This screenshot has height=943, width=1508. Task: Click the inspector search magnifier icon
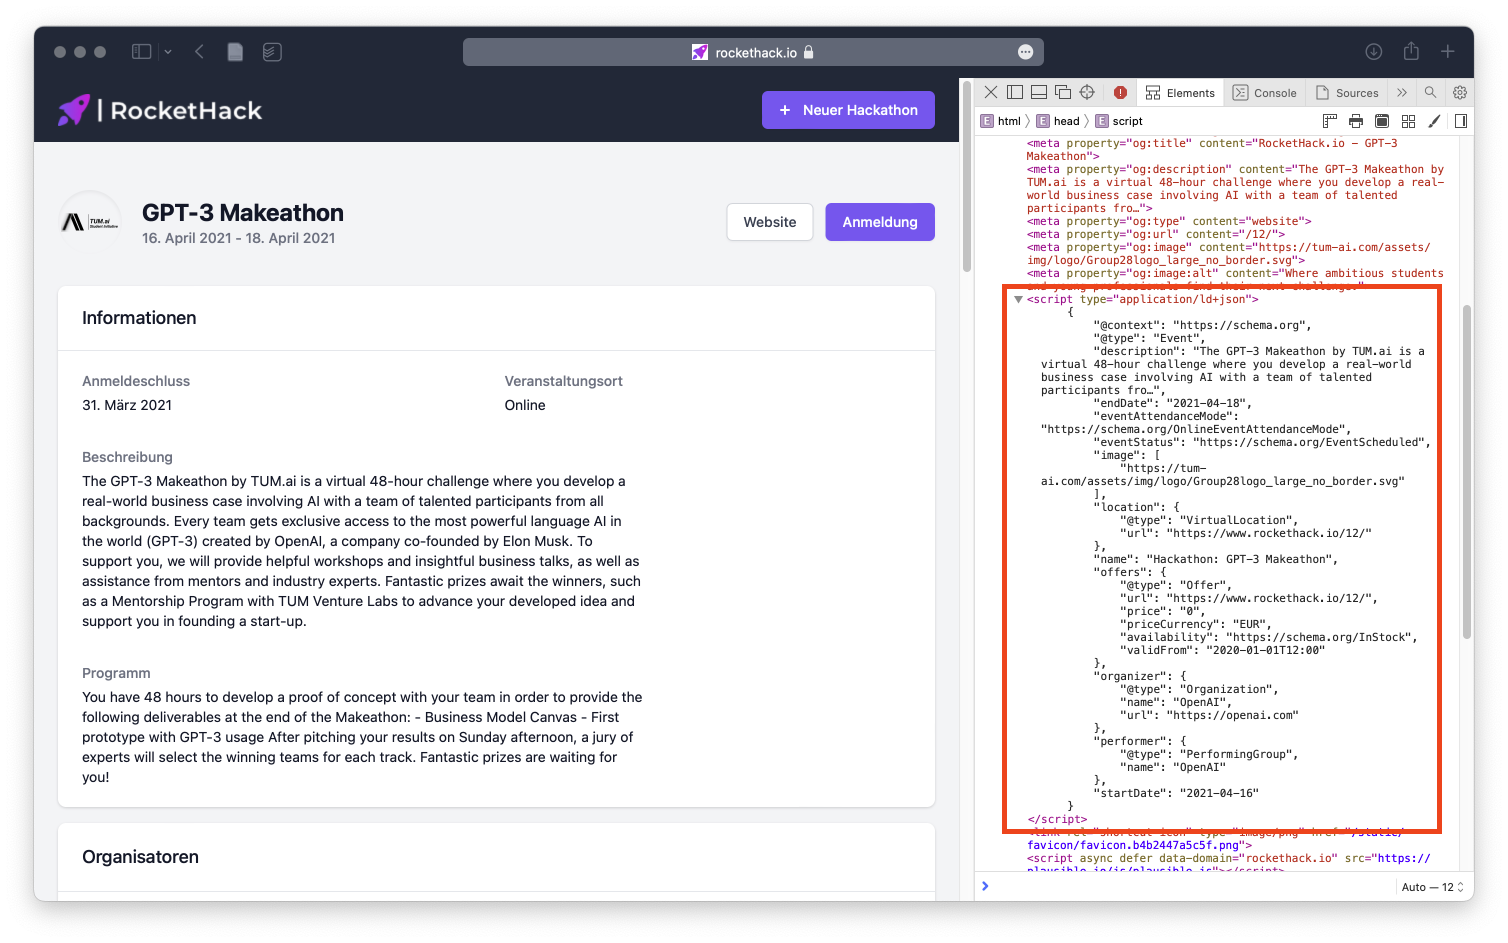pos(1430,92)
